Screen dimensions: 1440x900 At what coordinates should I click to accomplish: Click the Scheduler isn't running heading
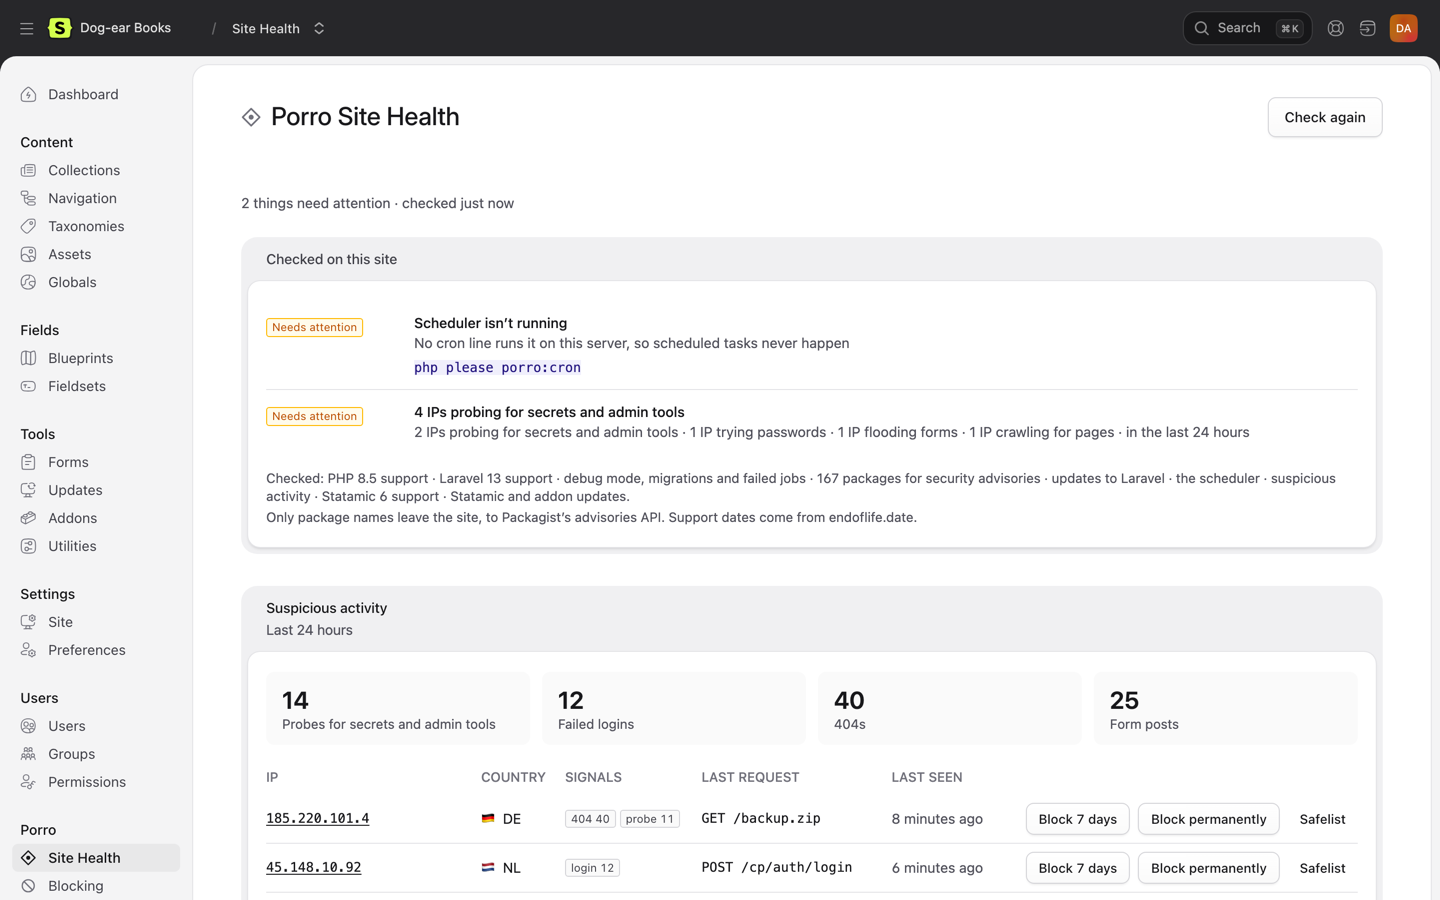pos(490,324)
